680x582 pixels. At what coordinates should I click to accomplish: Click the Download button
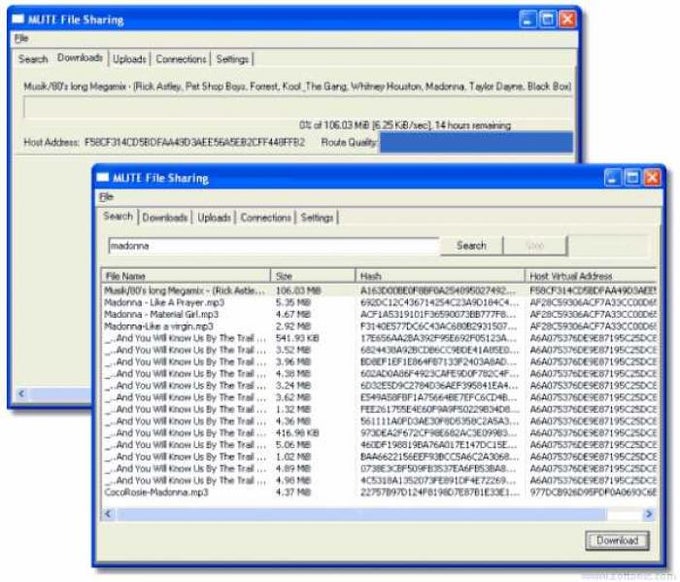(x=617, y=540)
